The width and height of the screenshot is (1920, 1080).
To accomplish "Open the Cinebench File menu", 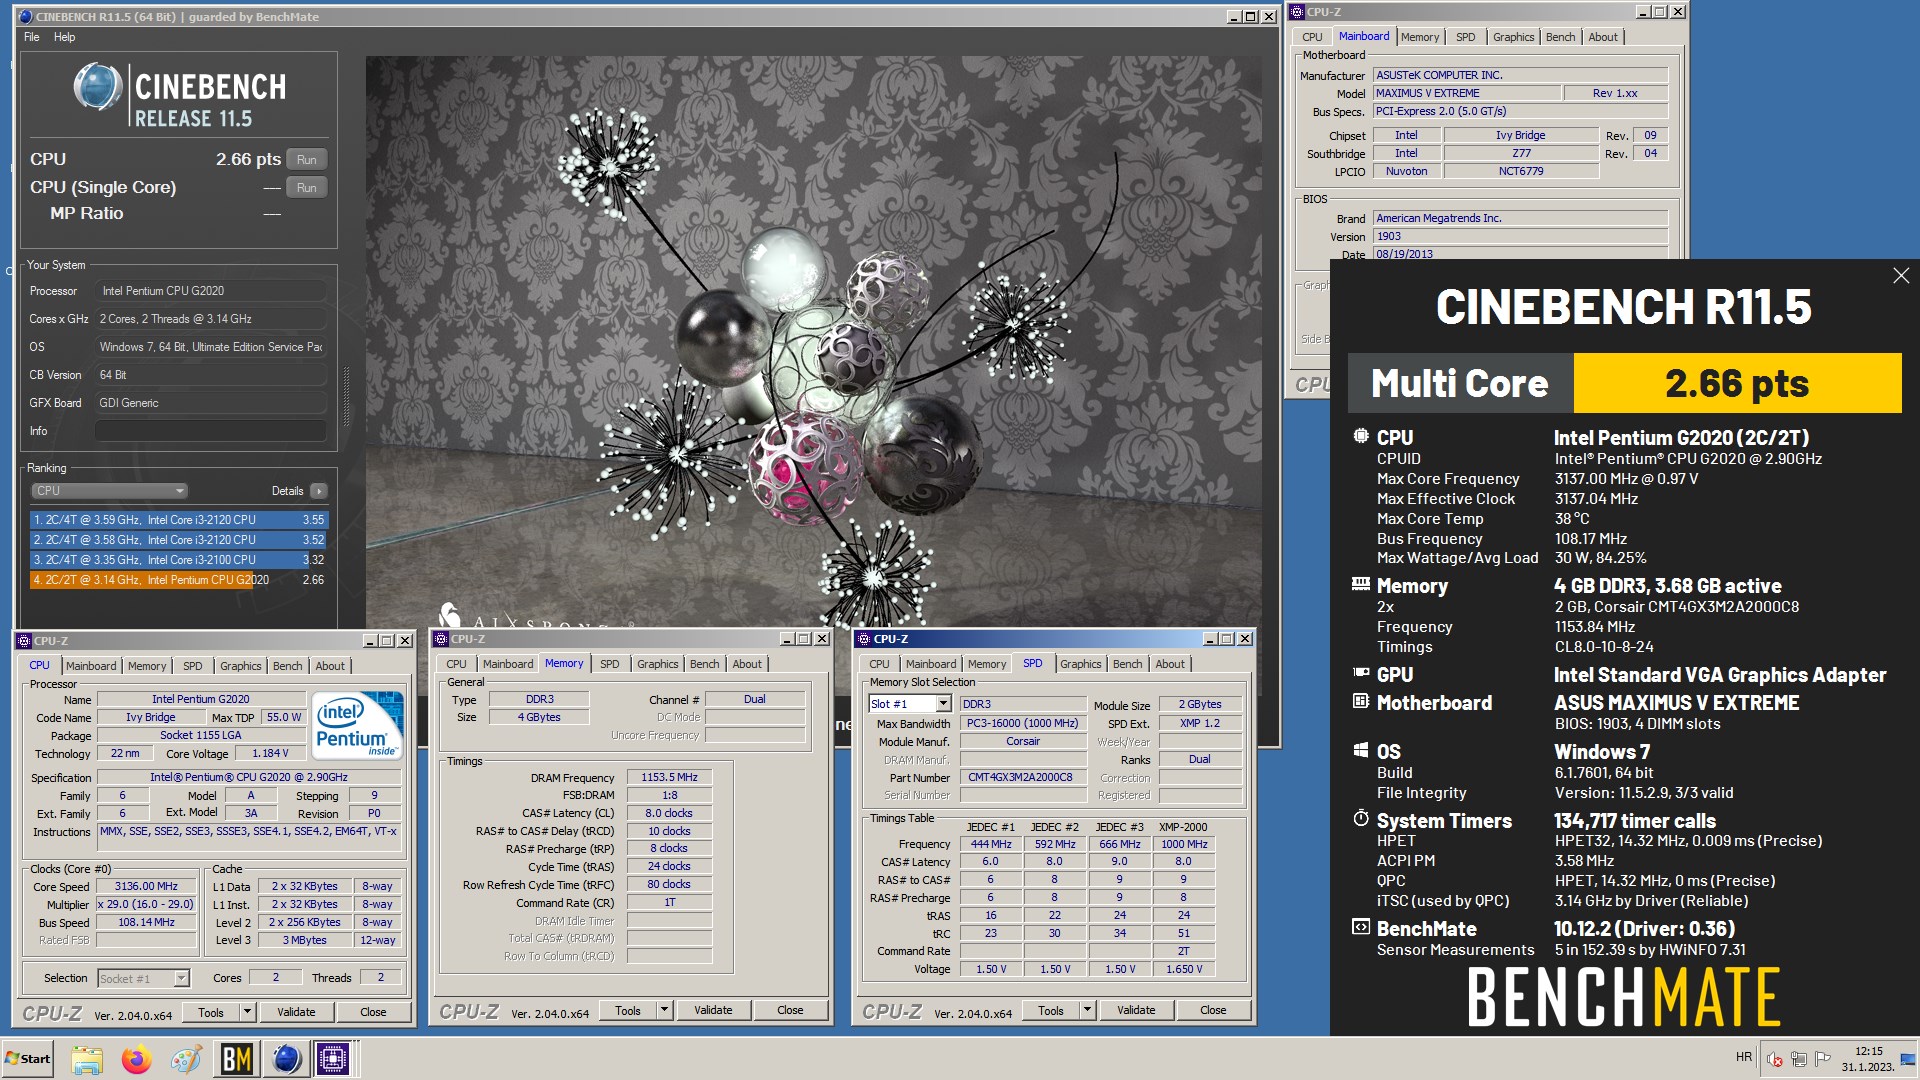I will pos(32,37).
